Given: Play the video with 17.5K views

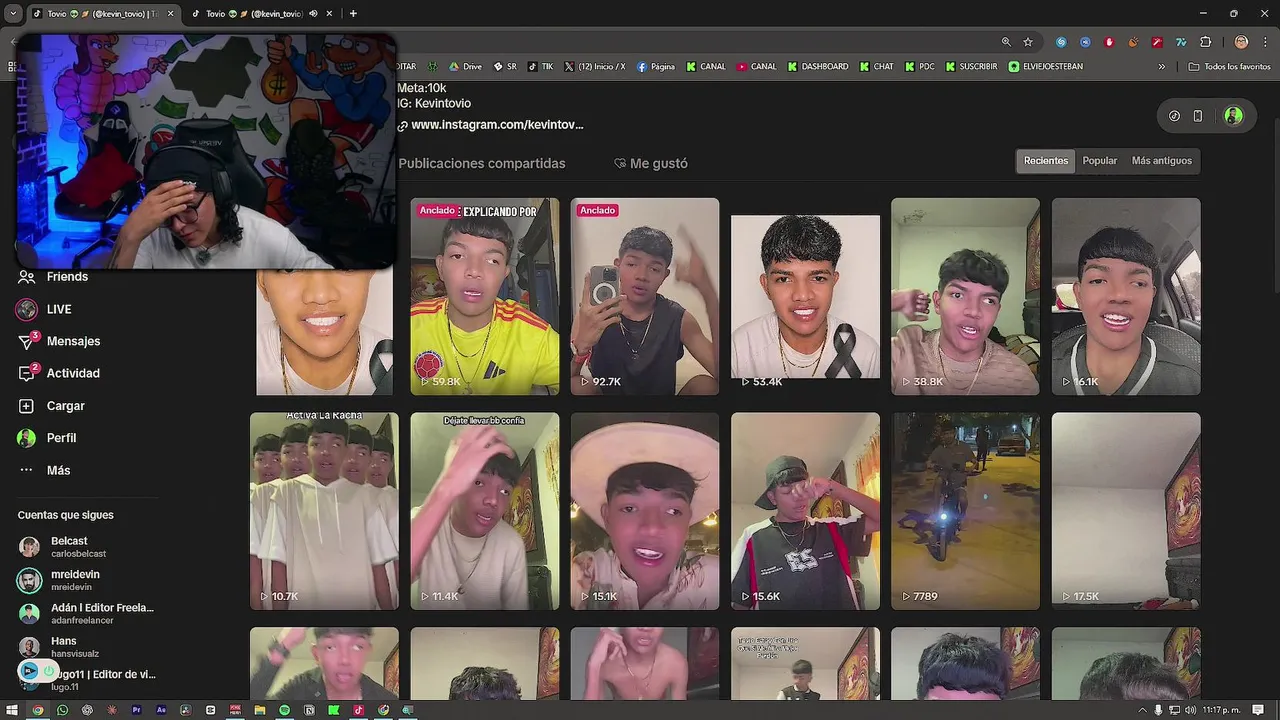Looking at the screenshot, I should [1126, 511].
